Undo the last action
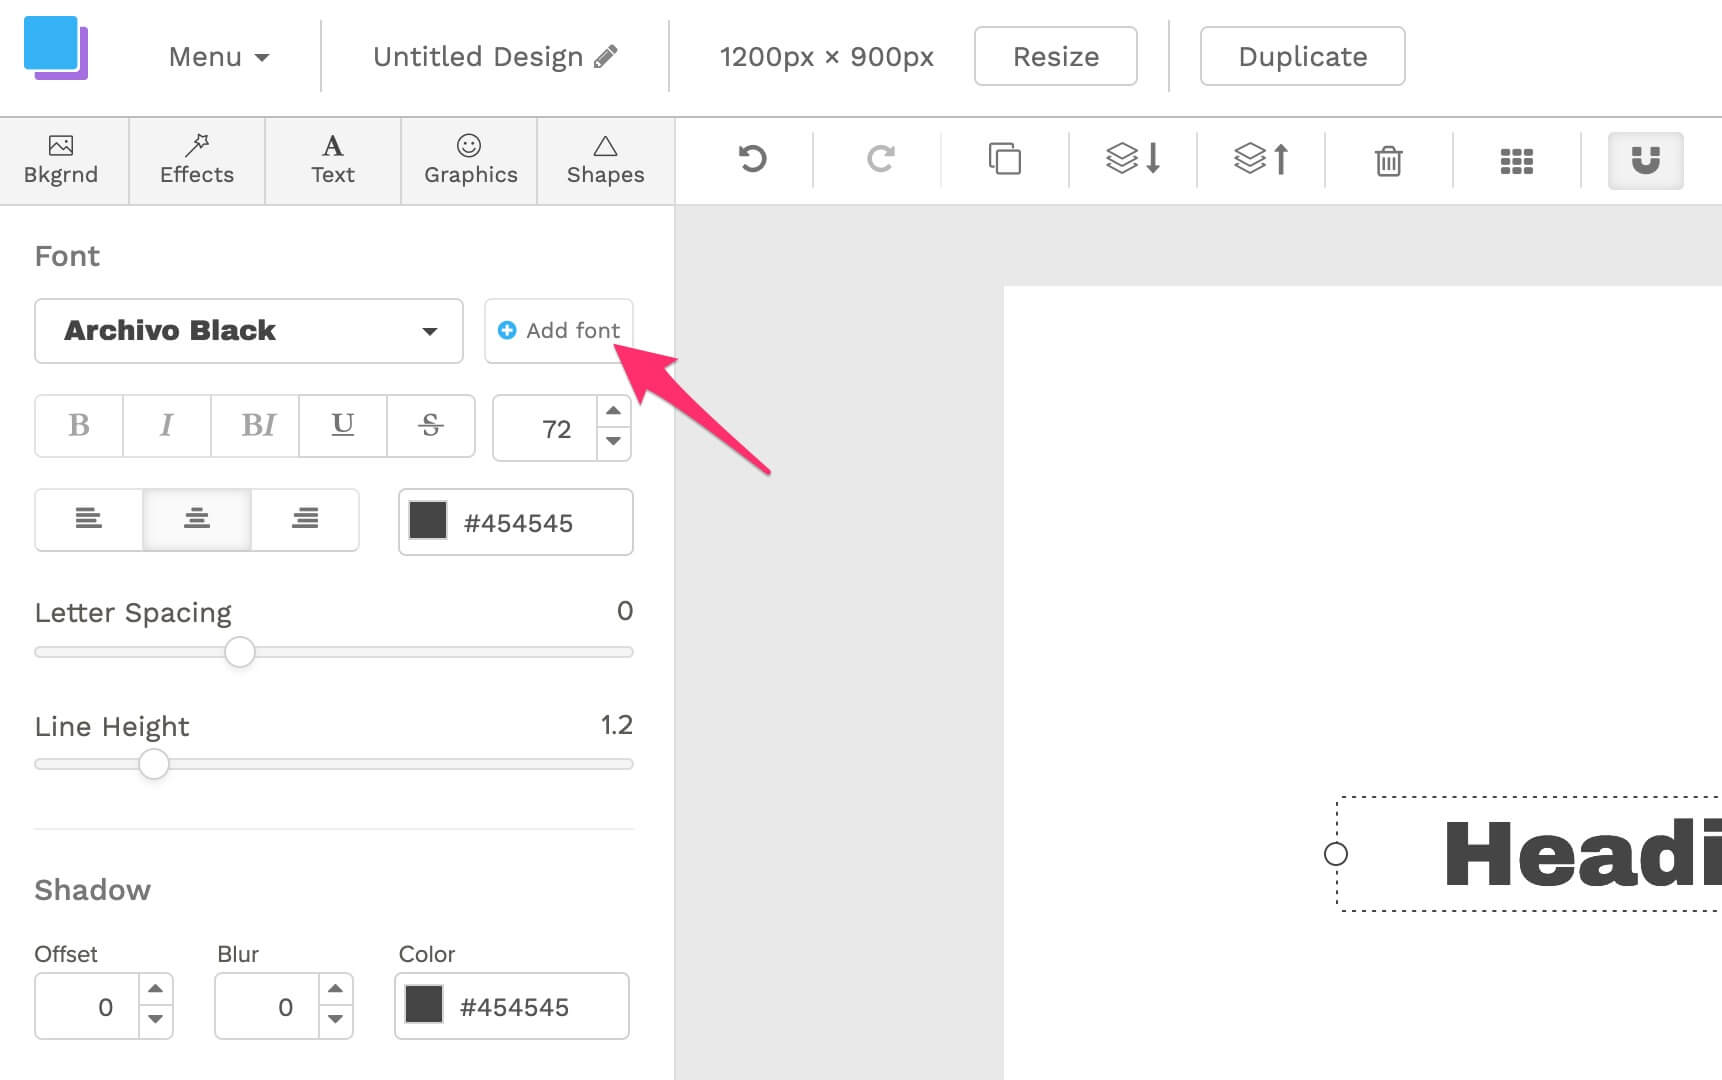Screen dimensions: 1722x1080 pyautogui.click(x=751, y=159)
